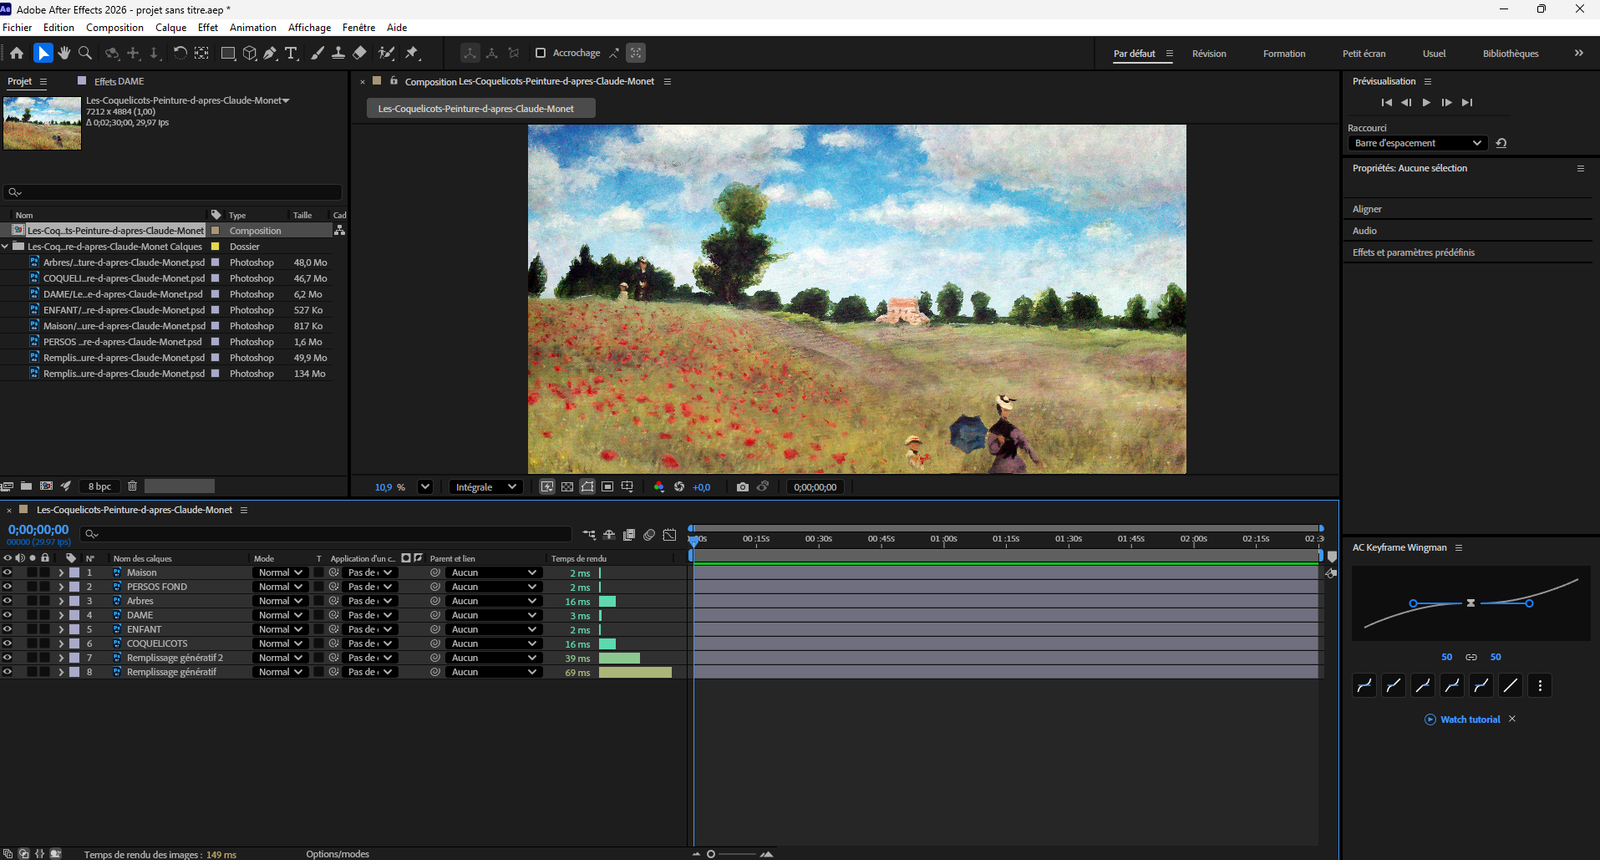Screen dimensions: 1600x860
Task: Open the graph editor icon in the timeline
Action: (x=670, y=535)
